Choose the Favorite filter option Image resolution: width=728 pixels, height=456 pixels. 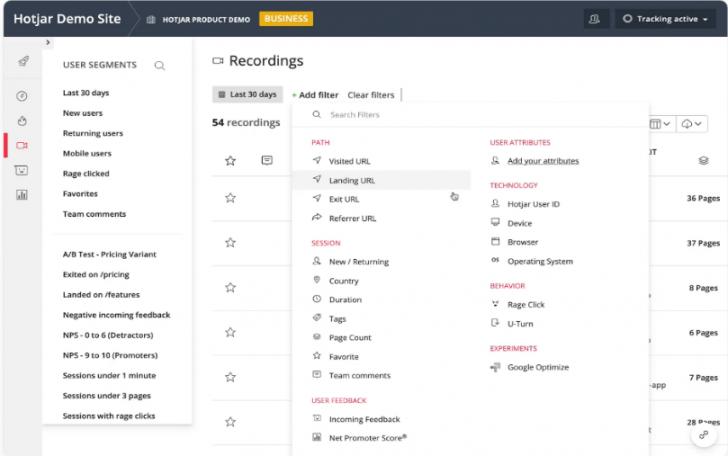point(343,357)
